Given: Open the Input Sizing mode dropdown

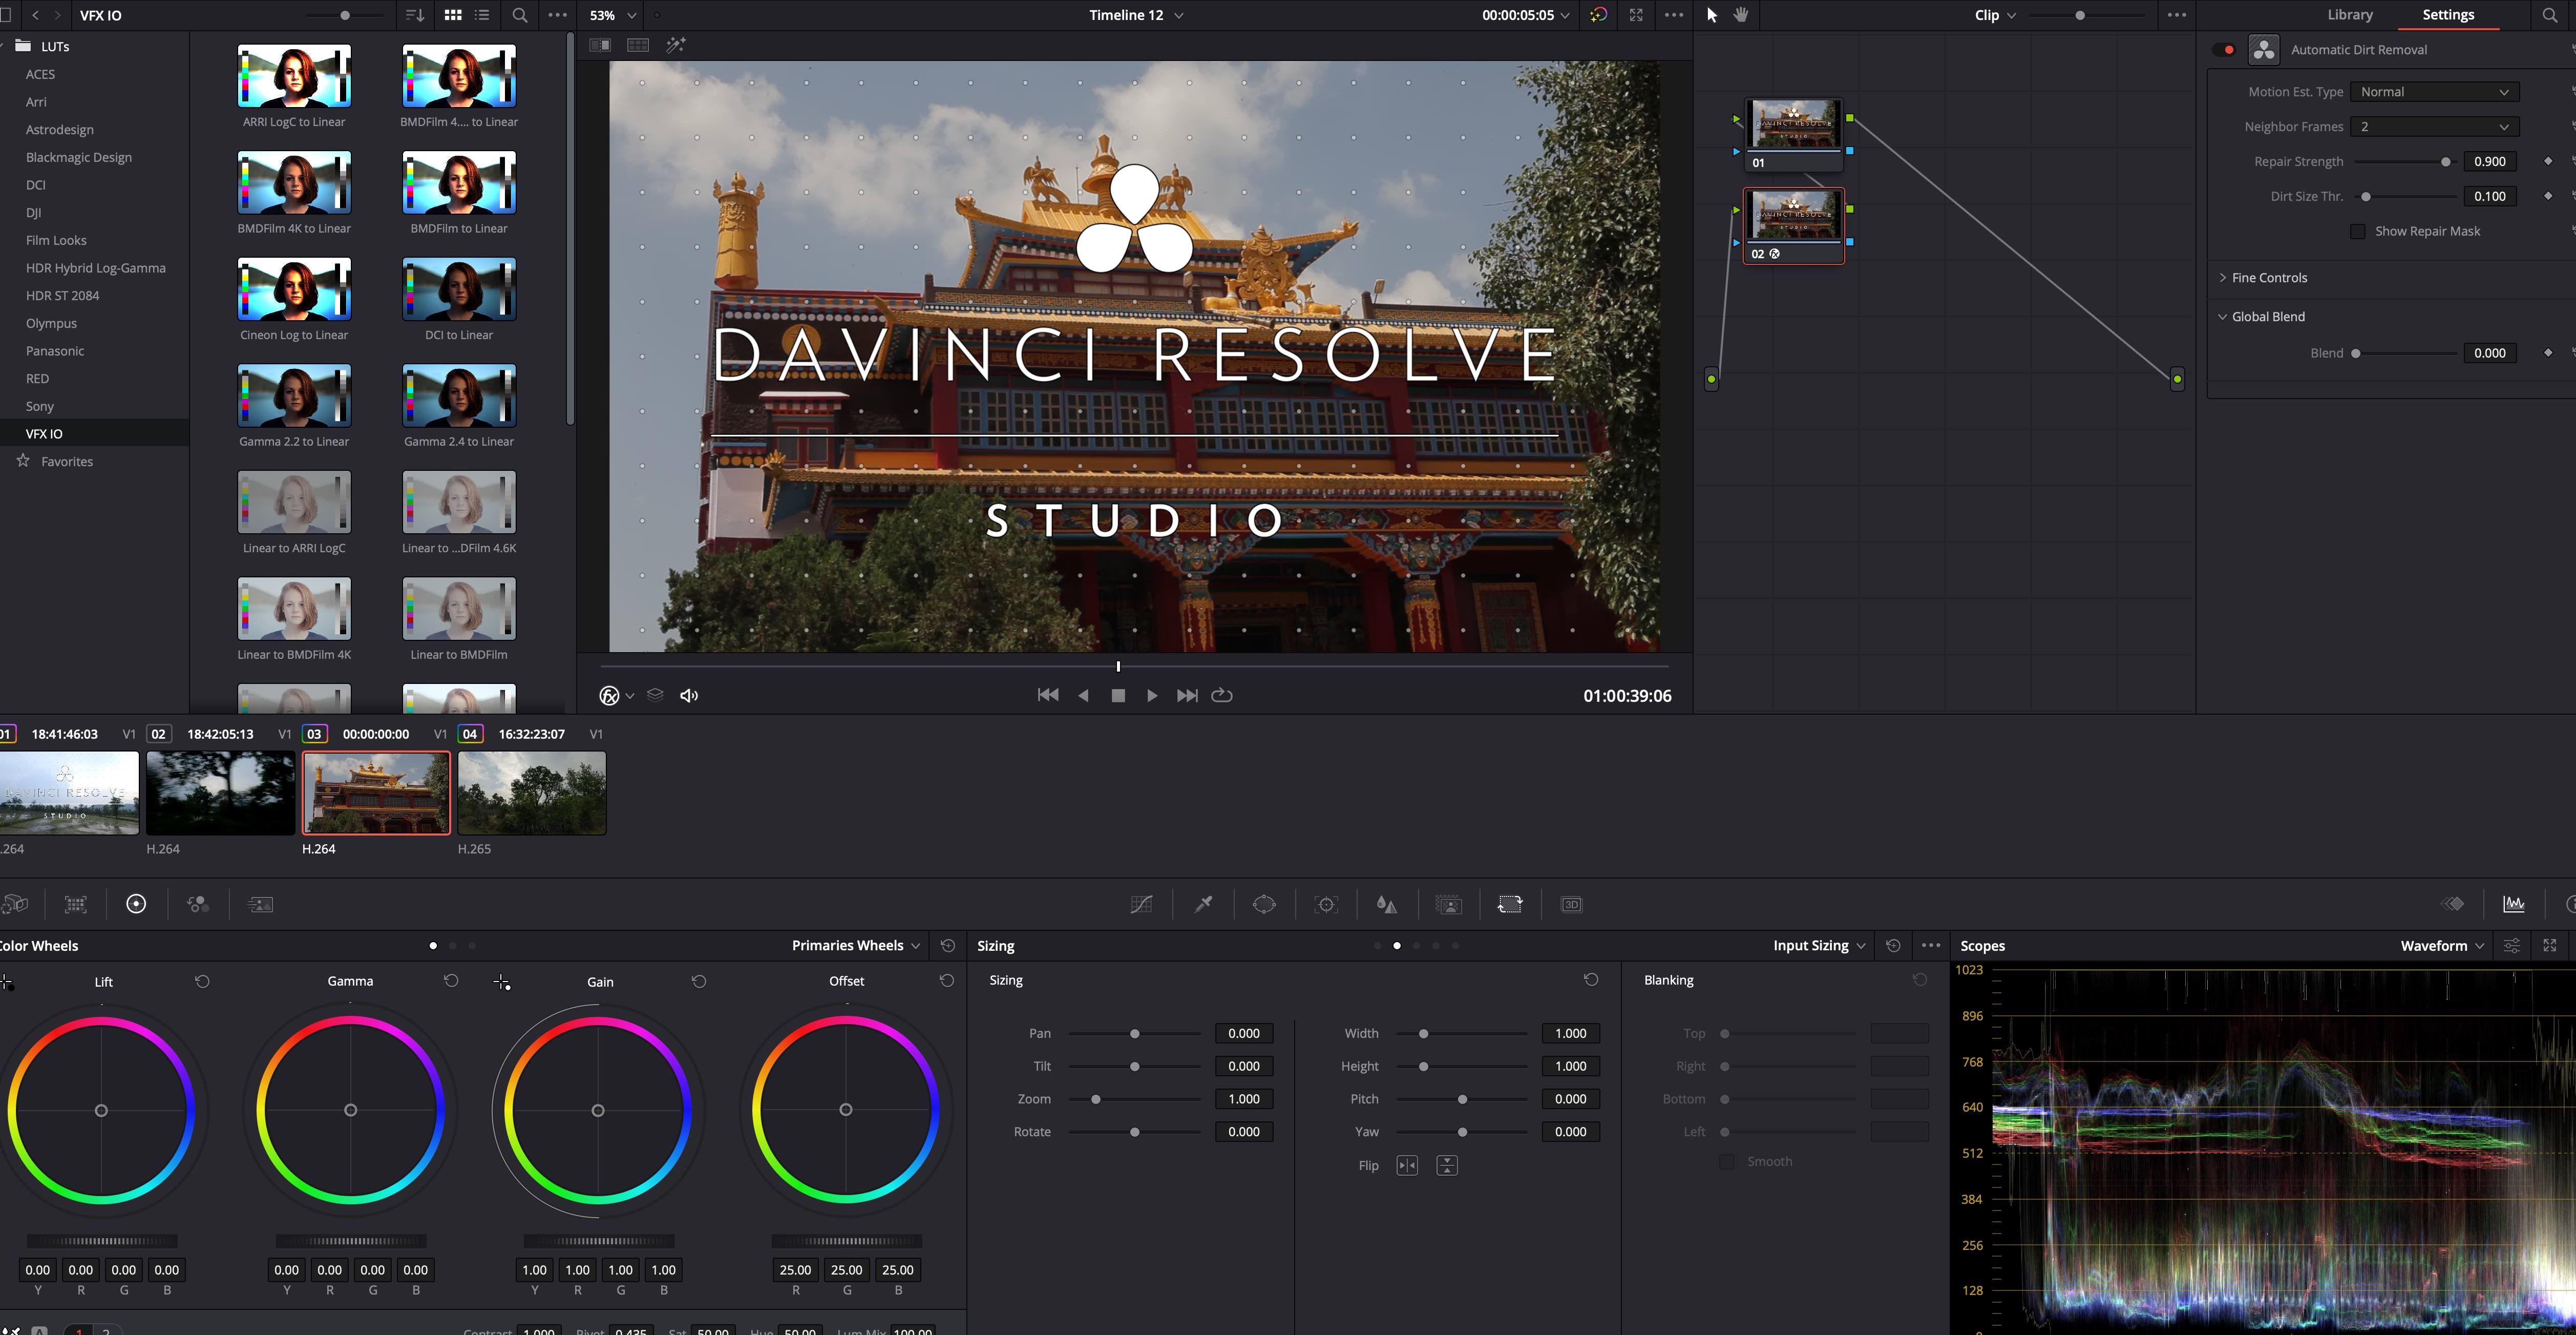Looking at the screenshot, I should point(1819,945).
